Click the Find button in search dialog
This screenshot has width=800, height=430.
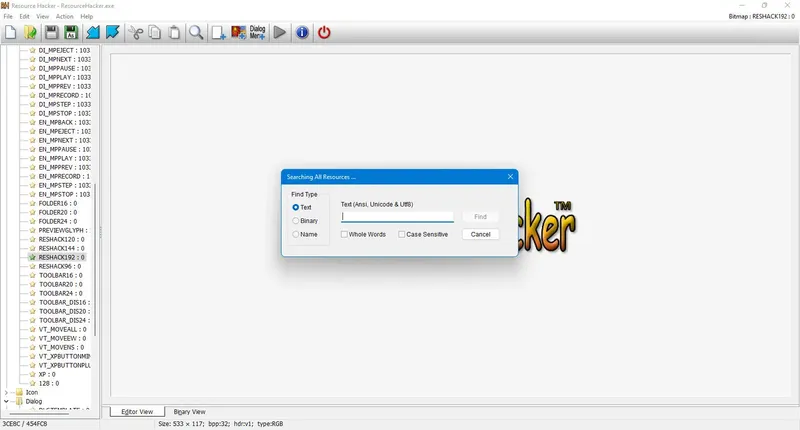point(480,217)
